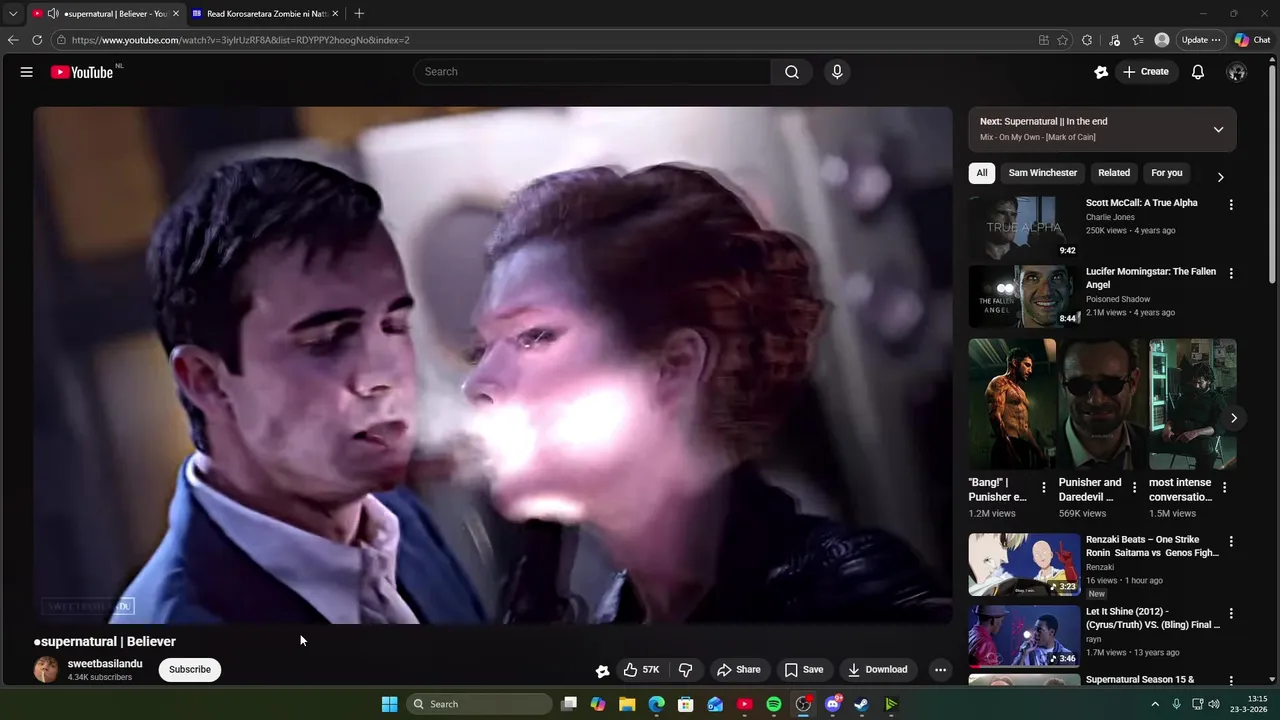Open more actions ellipsis under video
The height and width of the screenshot is (720, 1280).
[x=940, y=670]
